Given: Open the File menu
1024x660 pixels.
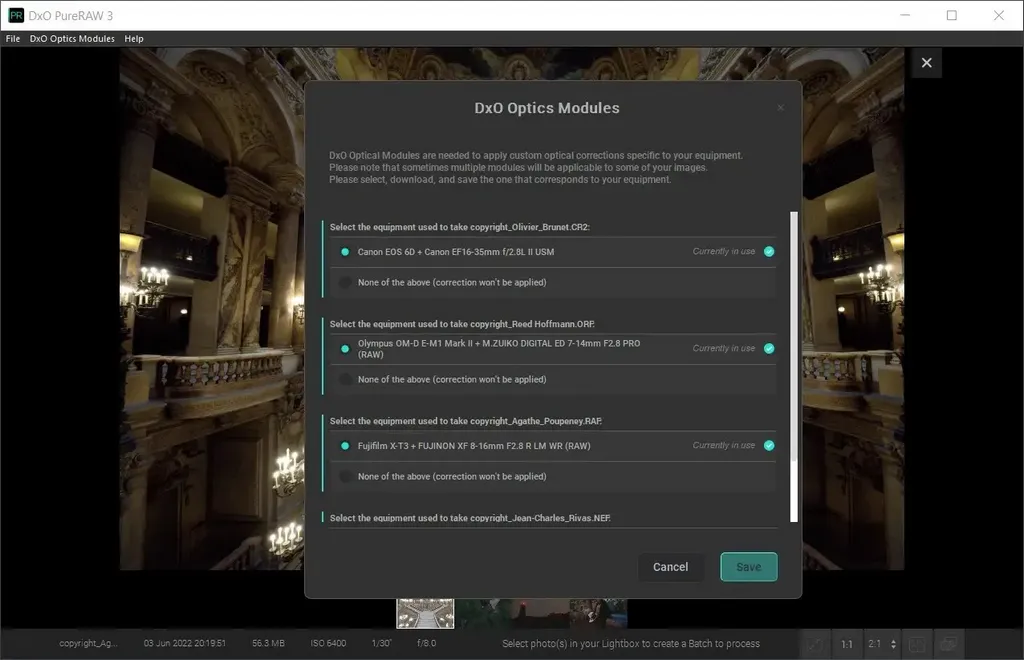Looking at the screenshot, I should 13,39.
